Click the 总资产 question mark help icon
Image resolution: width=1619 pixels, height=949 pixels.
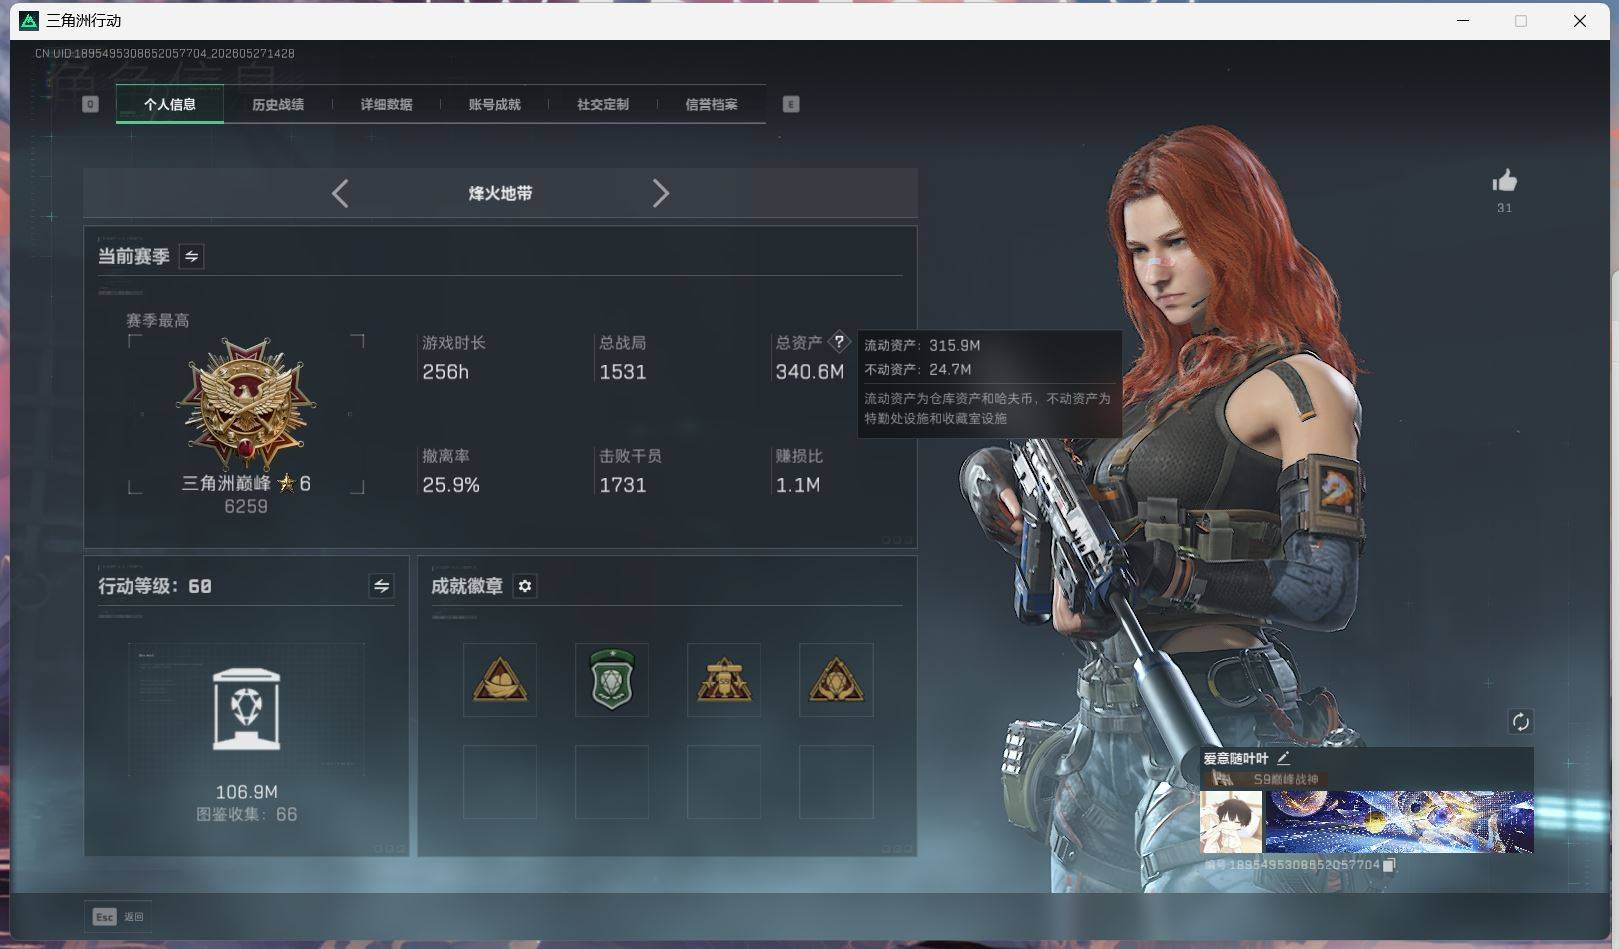[x=839, y=341]
